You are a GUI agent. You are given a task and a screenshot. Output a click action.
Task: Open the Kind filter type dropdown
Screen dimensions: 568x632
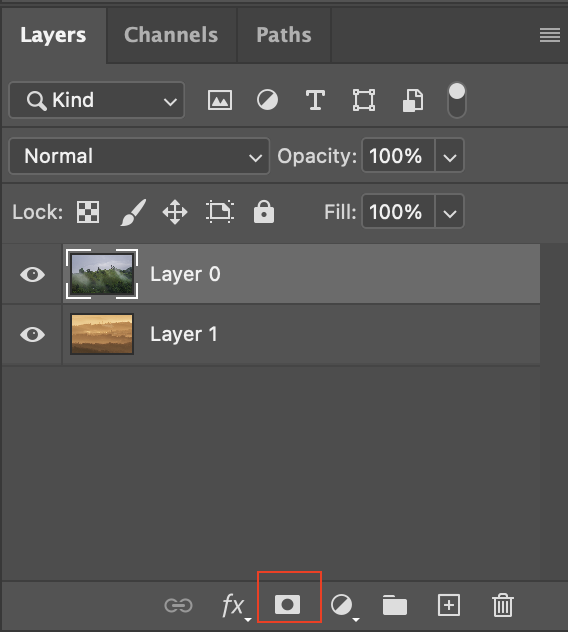tap(97, 100)
